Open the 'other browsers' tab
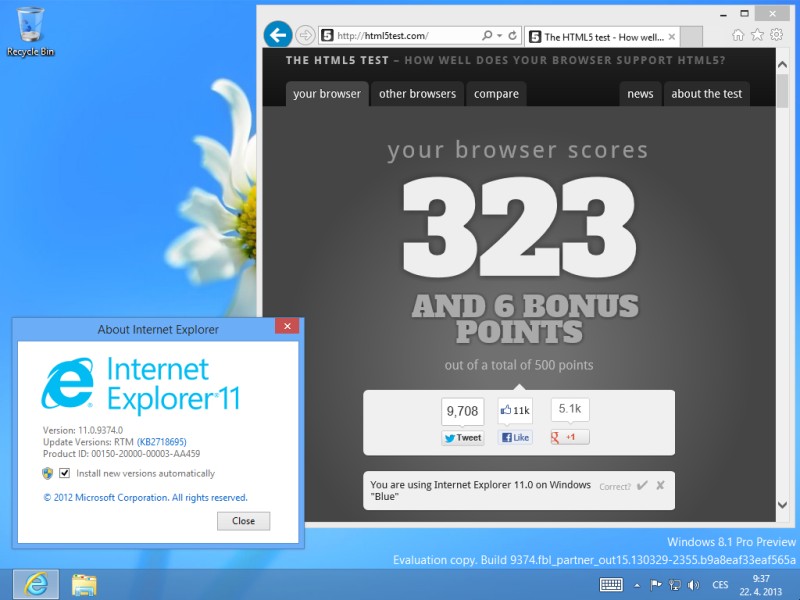The height and width of the screenshot is (600, 800). (417, 94)
